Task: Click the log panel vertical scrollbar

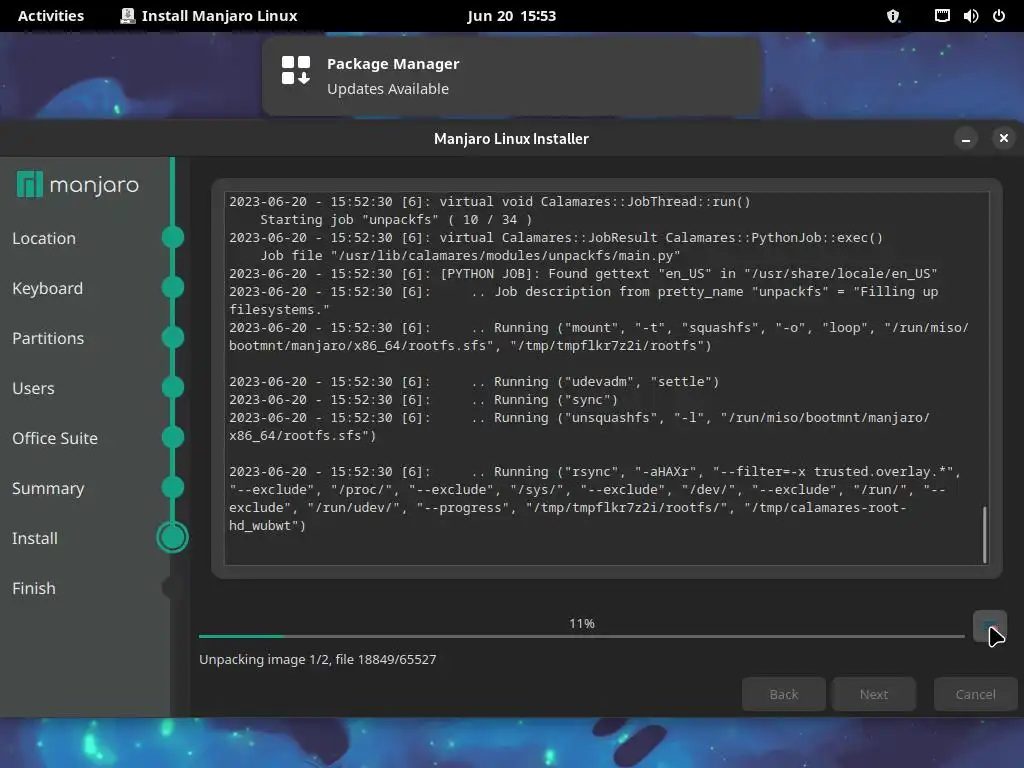Action: (985, 534)
